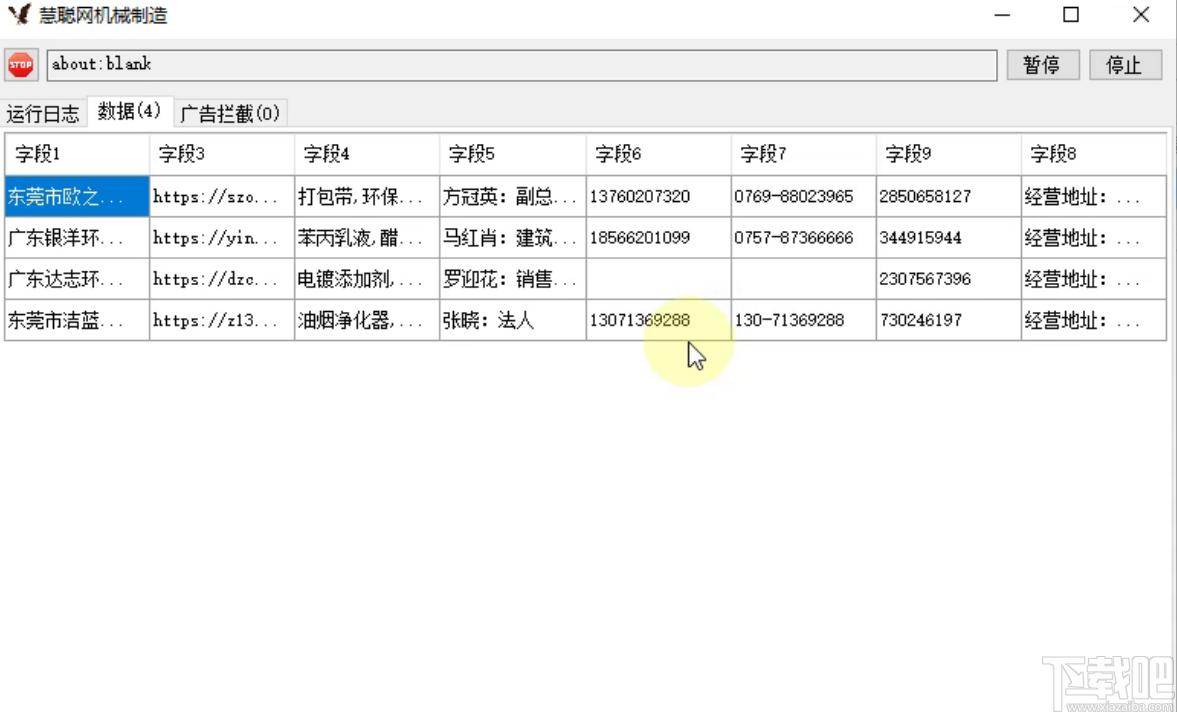Select the 2850658127 cell
1177x712 pixels.
(x=949, y=197)
